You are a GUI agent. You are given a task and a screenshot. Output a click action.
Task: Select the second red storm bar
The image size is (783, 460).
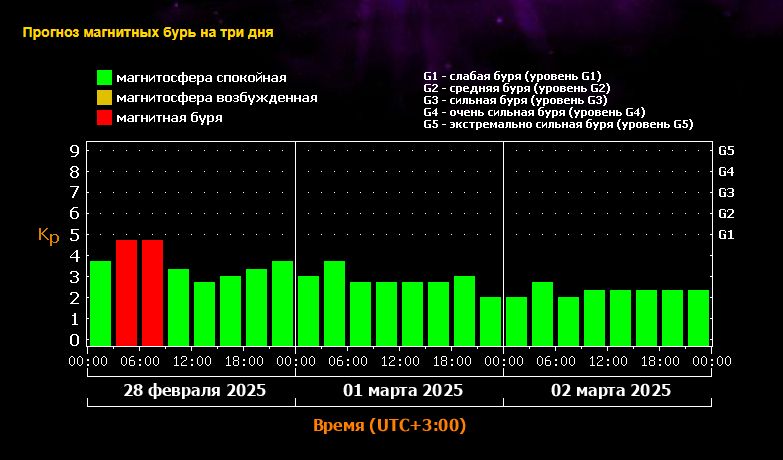point(152,292)
